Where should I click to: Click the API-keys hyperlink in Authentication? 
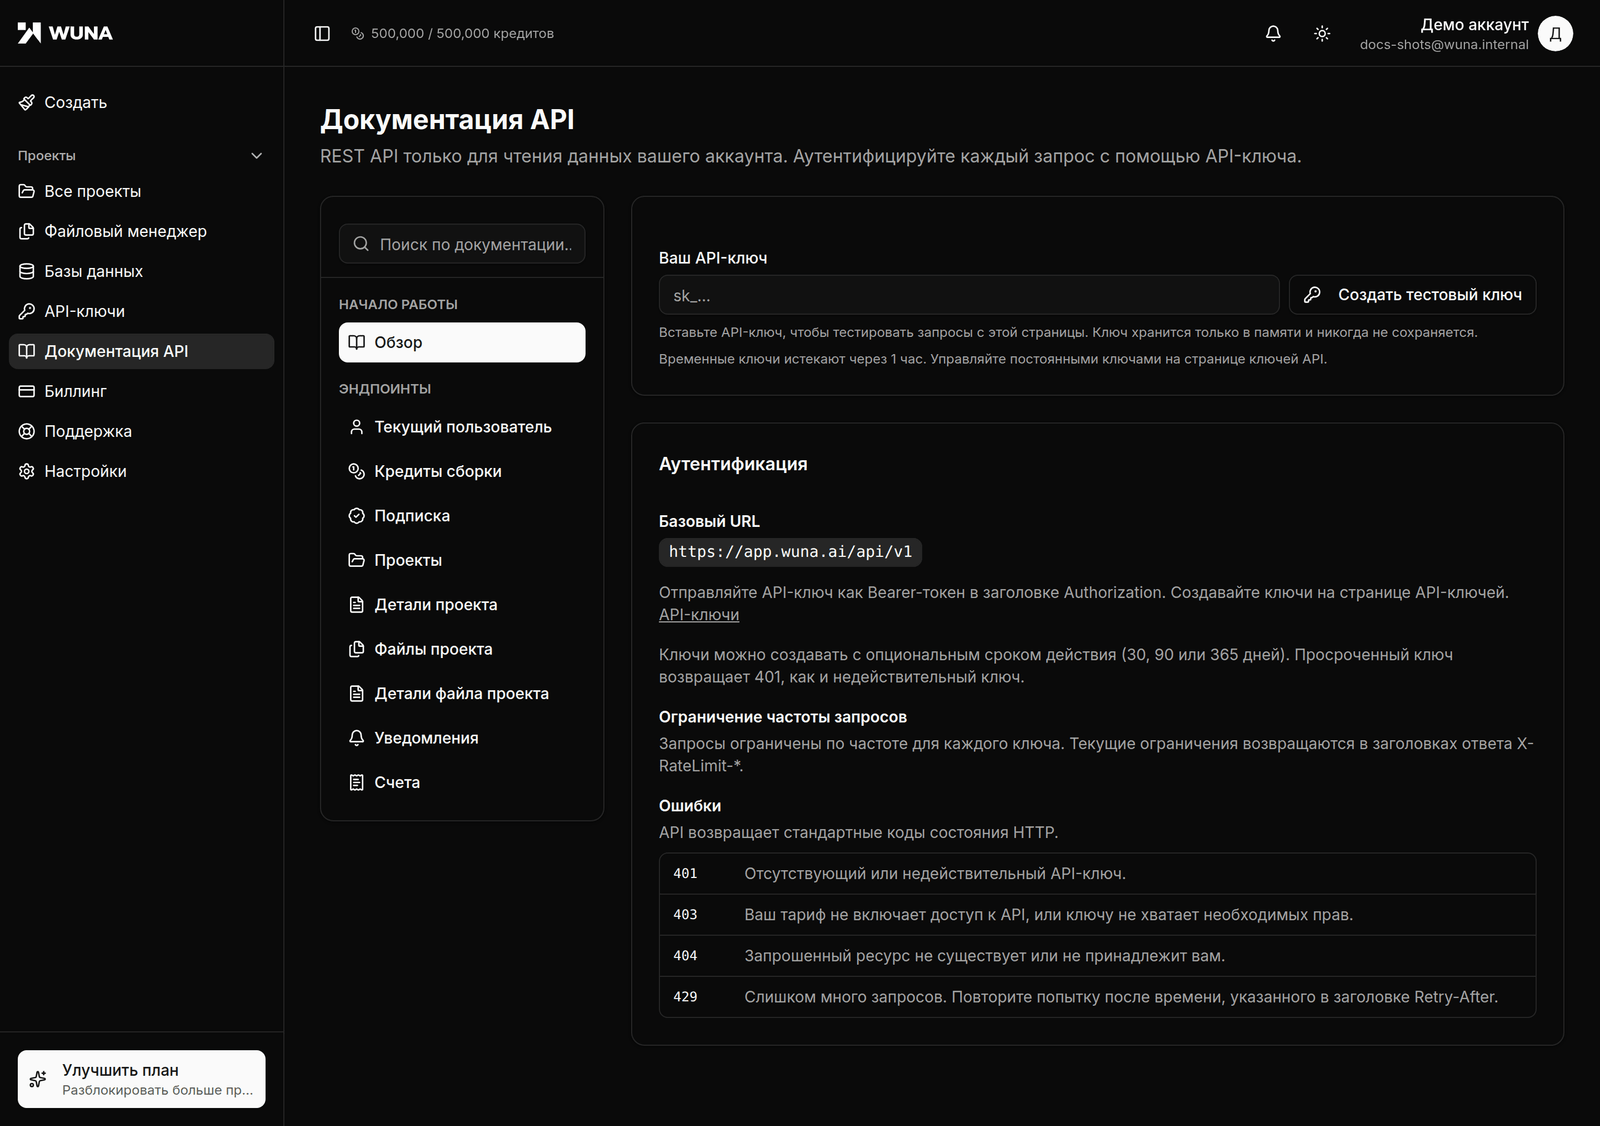(699, 615)
